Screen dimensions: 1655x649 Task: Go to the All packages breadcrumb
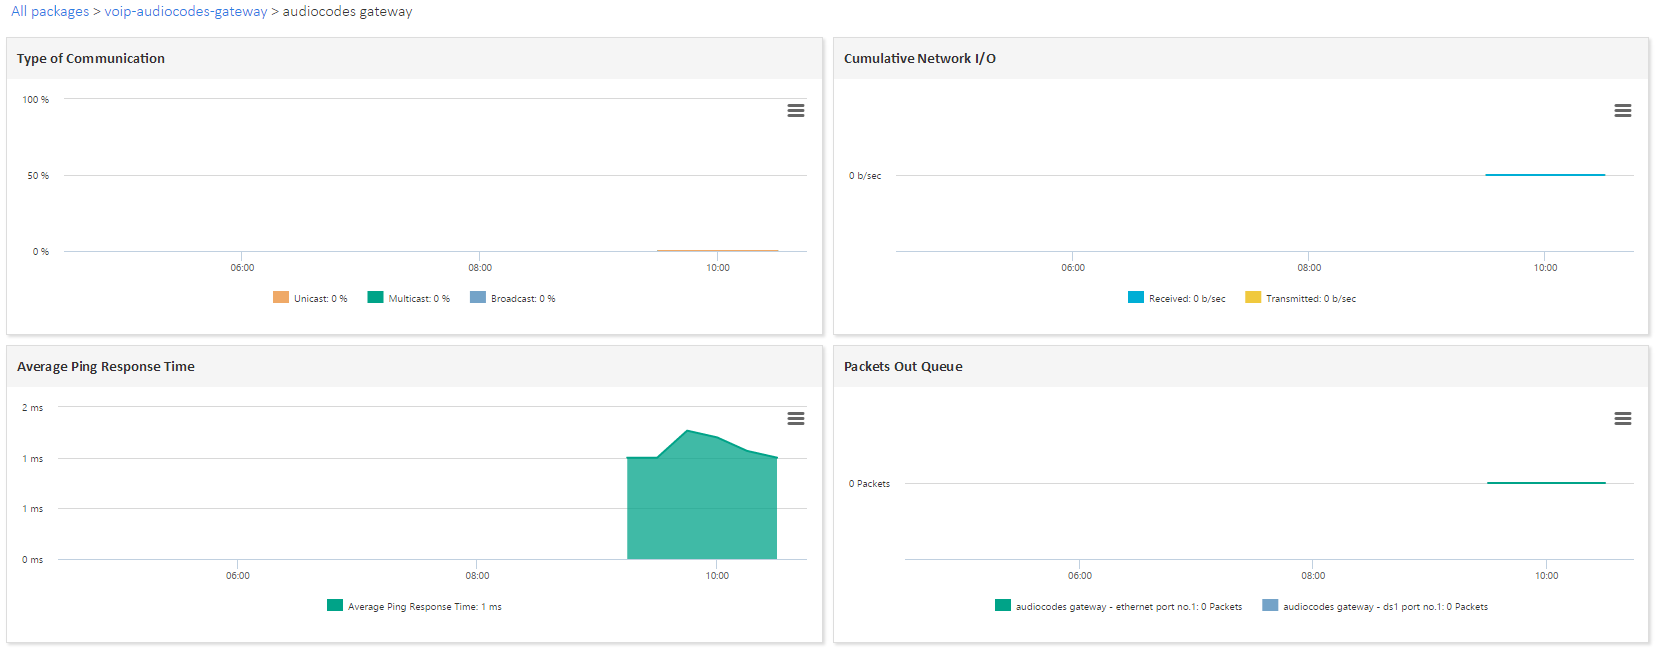[50, 12]
